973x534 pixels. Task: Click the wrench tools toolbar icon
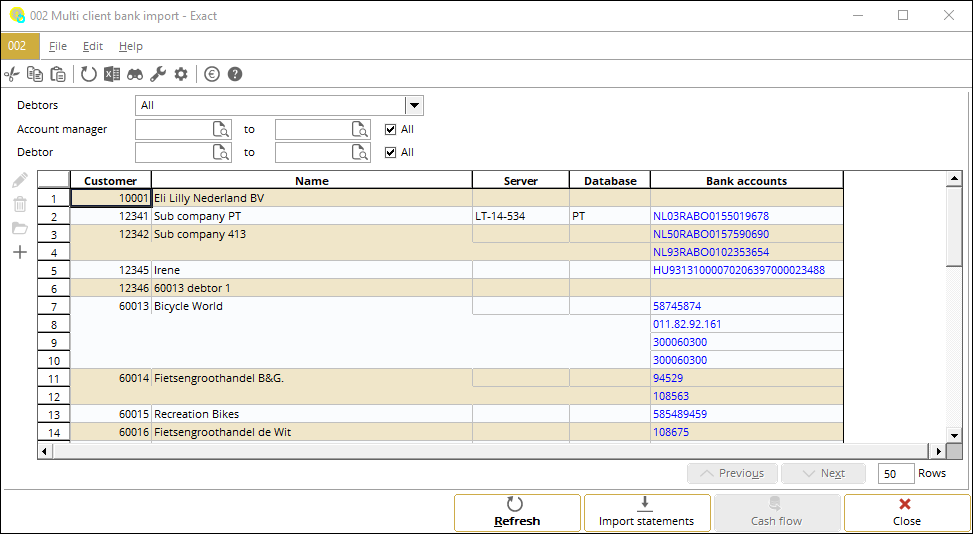[x=158, y=74]
